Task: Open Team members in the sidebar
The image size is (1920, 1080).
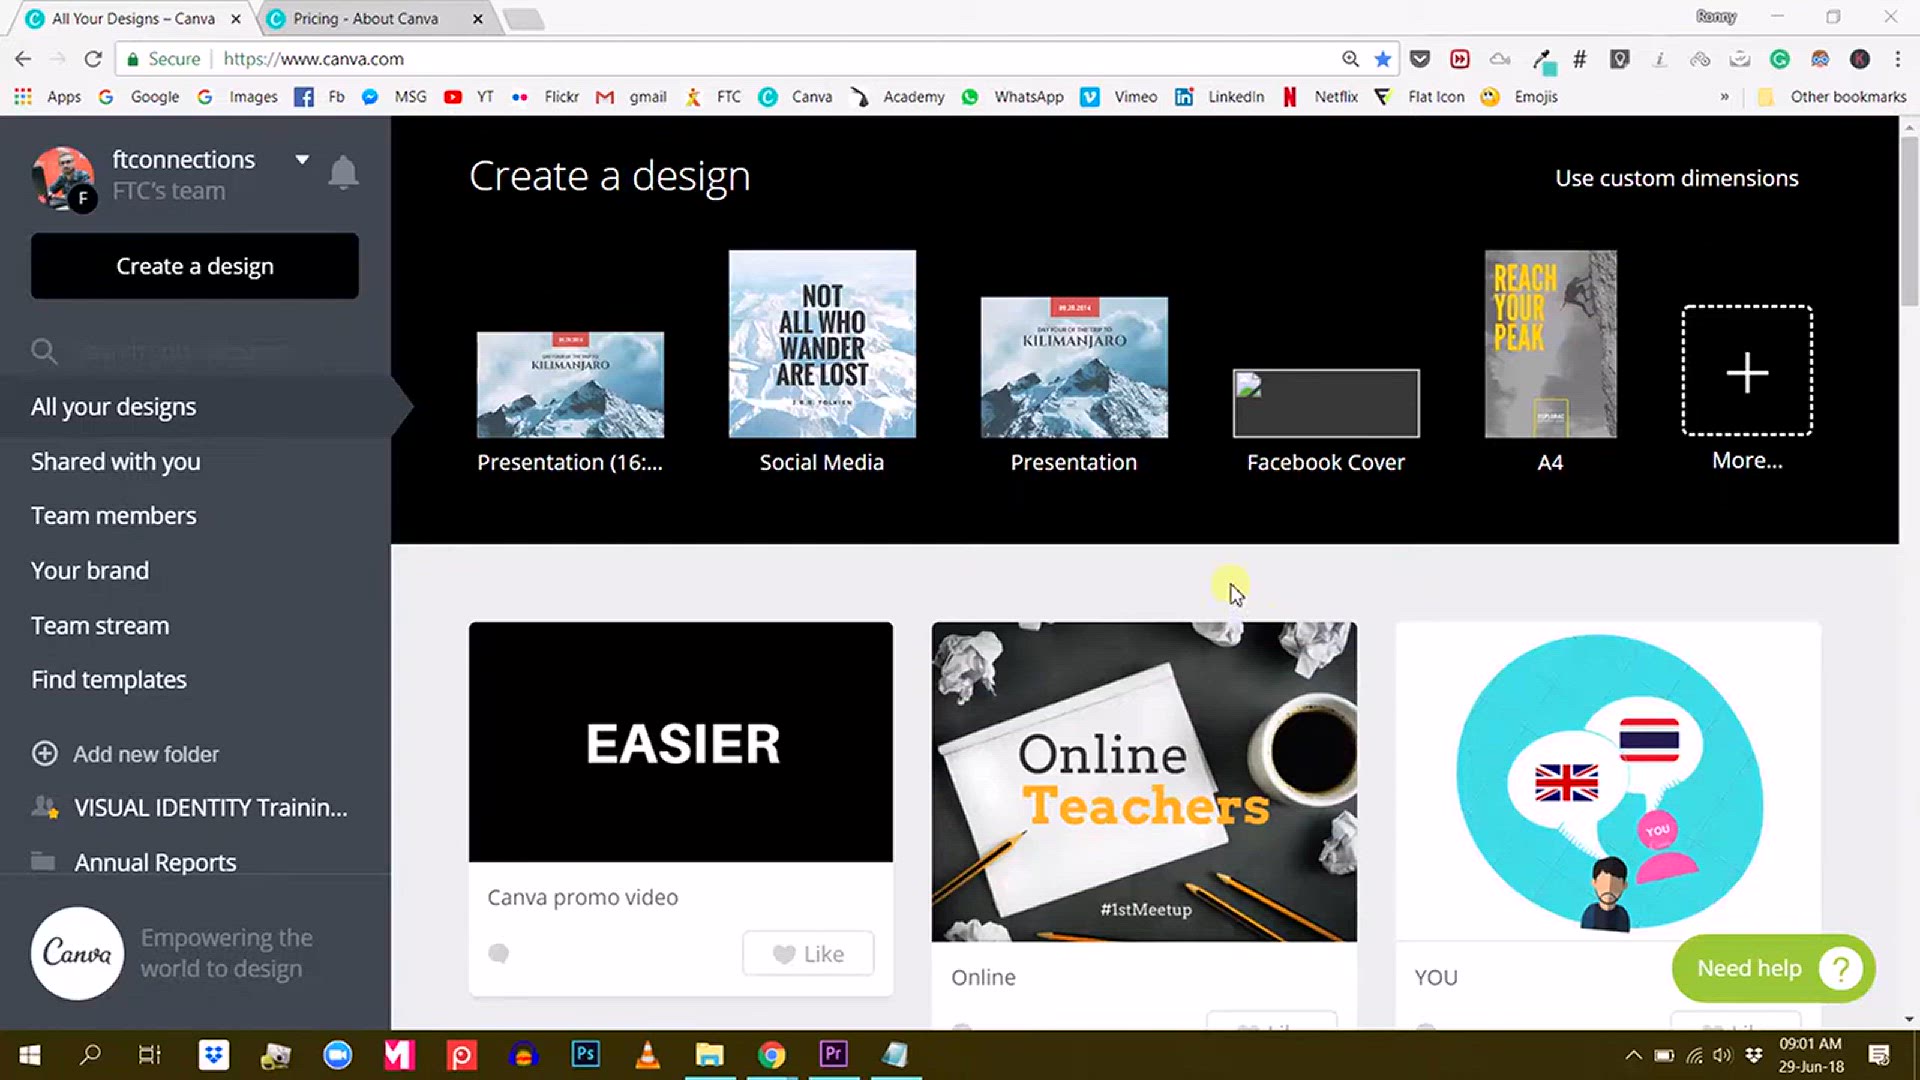Action: click(113, 515)
